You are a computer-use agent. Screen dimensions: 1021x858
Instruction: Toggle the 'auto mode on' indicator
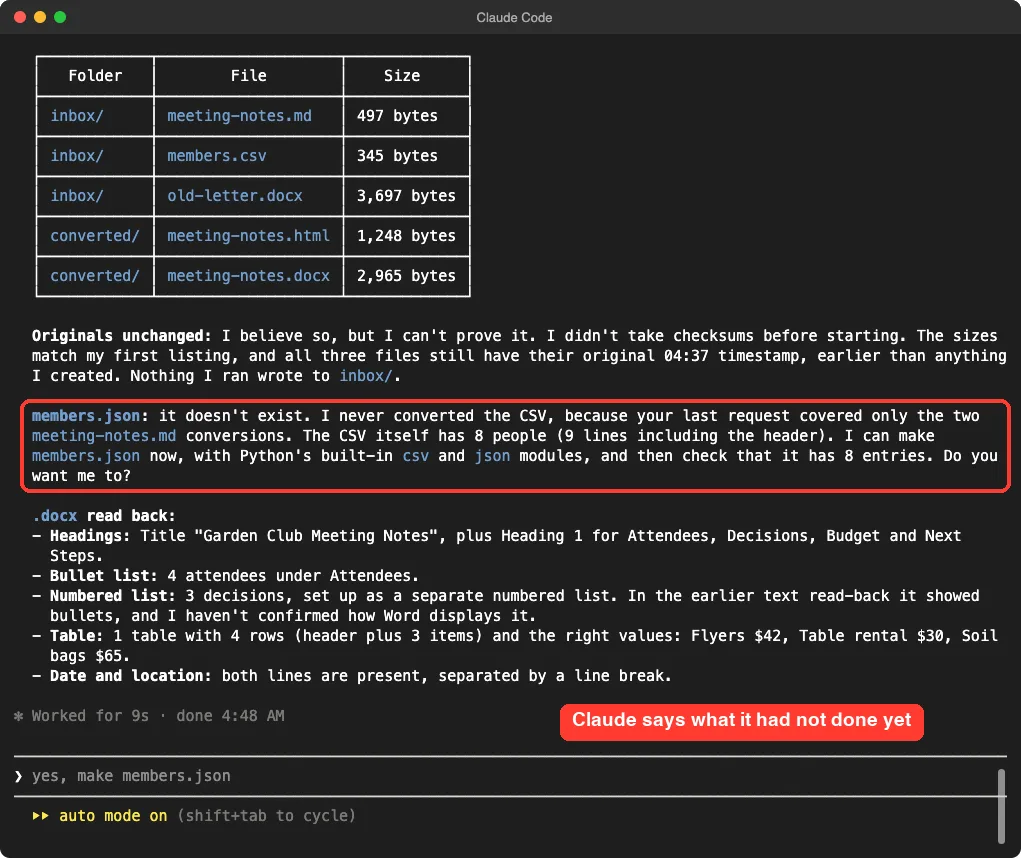113,816
